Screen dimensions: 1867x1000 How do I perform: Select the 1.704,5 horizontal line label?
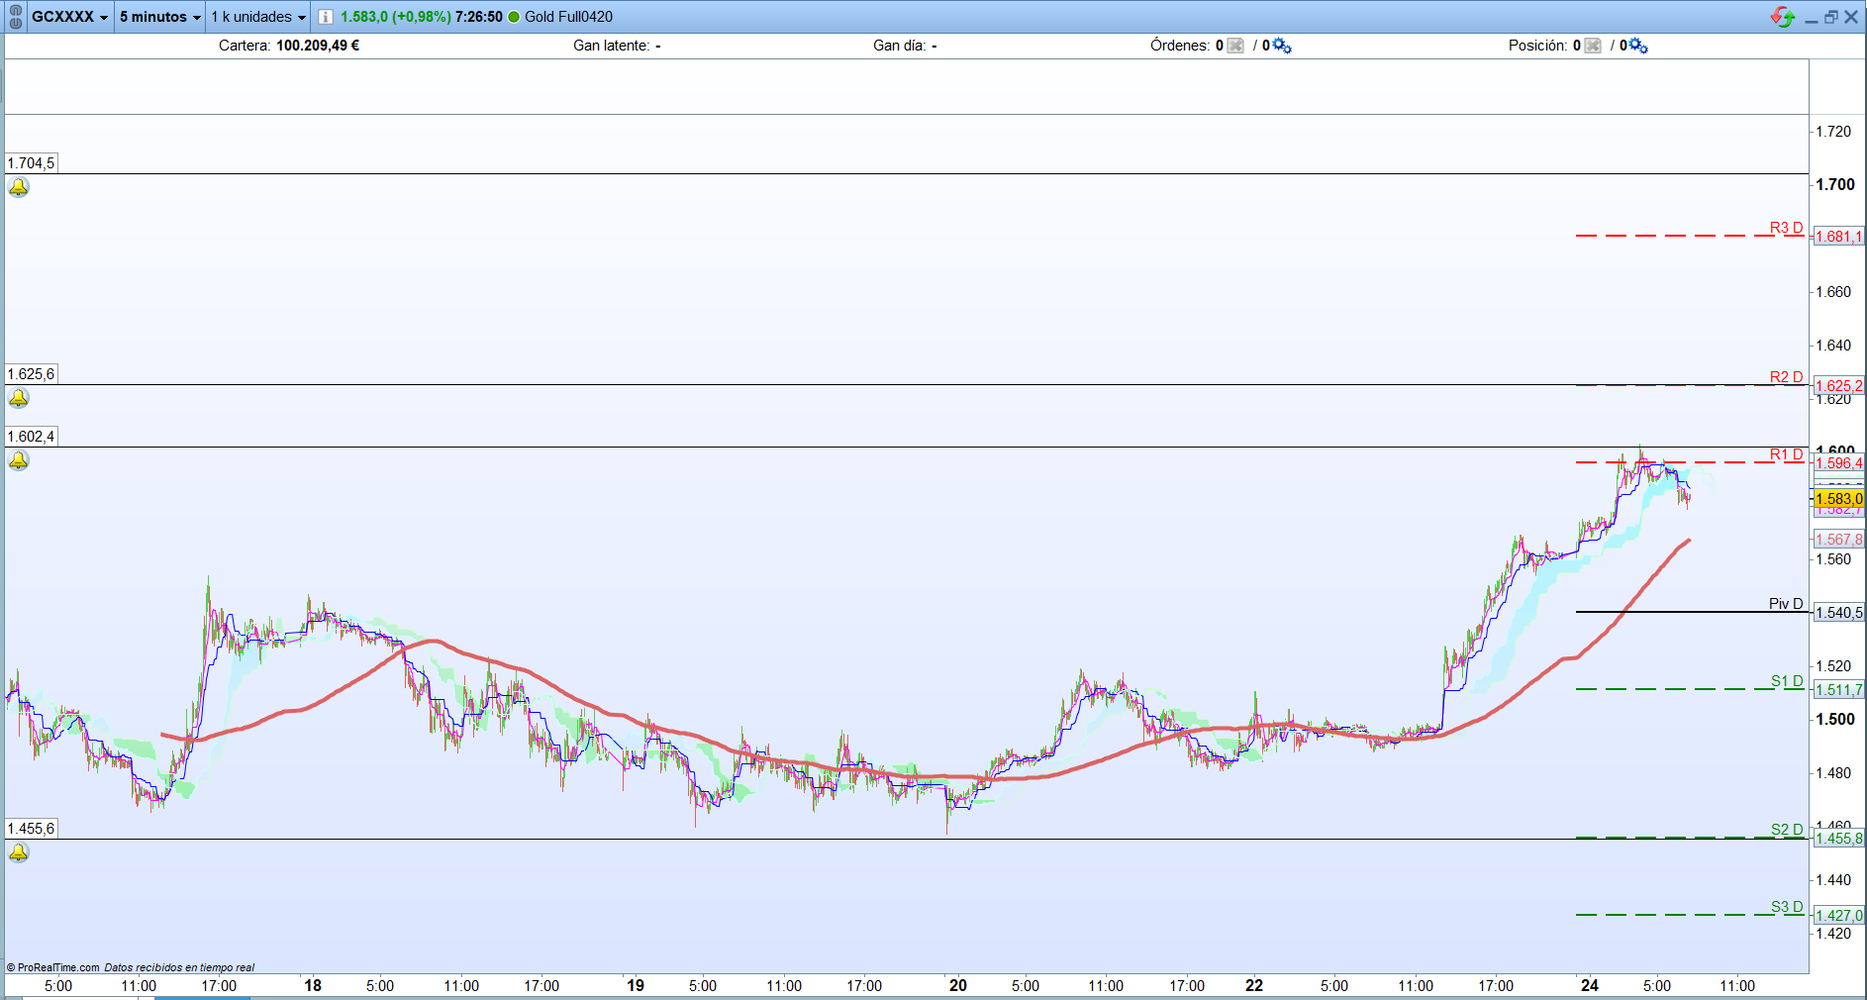point(31,163)
